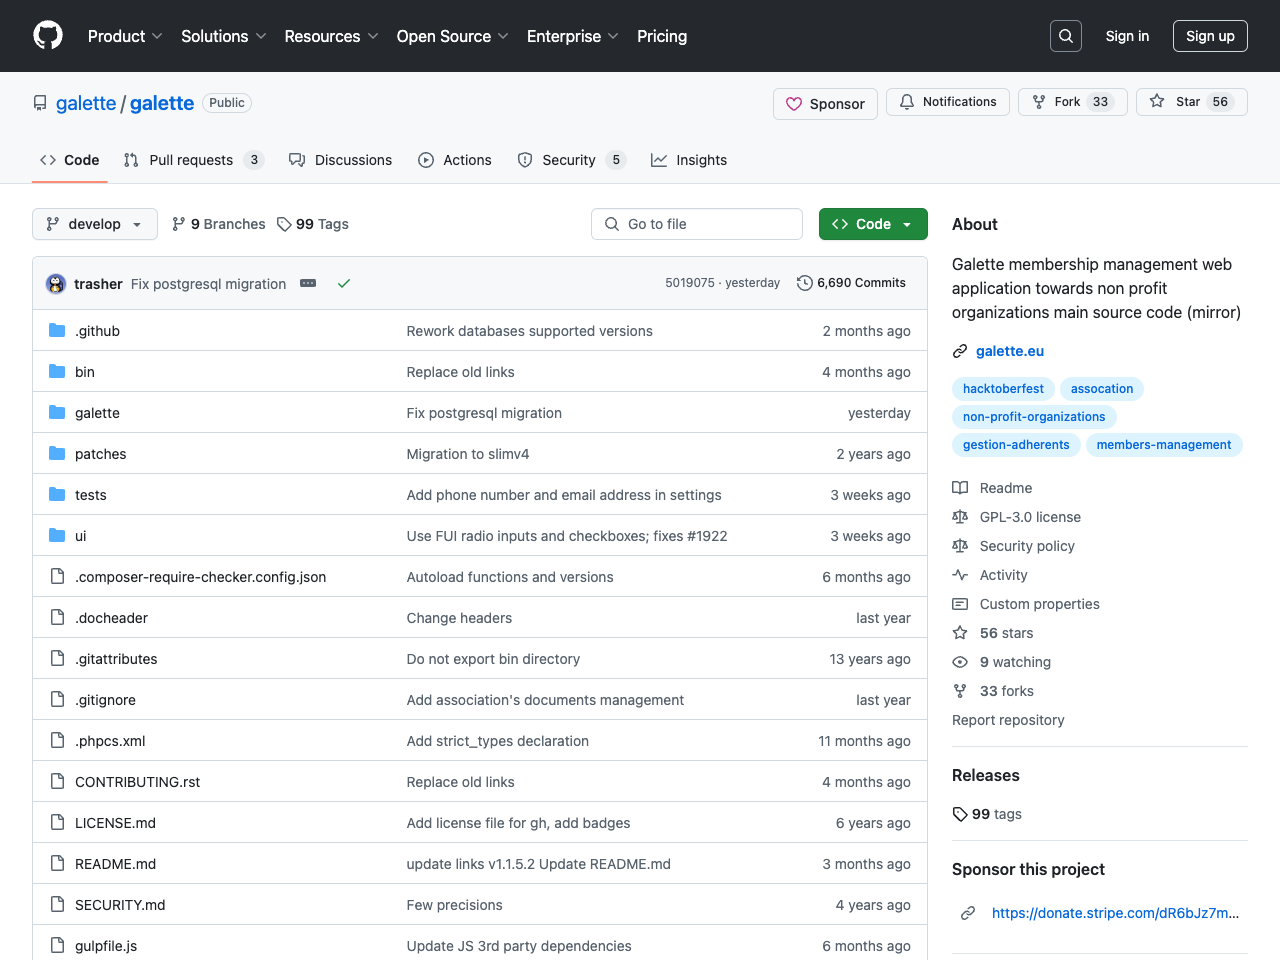This screenshot has height=960, width=1280.
Task: Click the green check commit status icon
Action: pos(344,284)
